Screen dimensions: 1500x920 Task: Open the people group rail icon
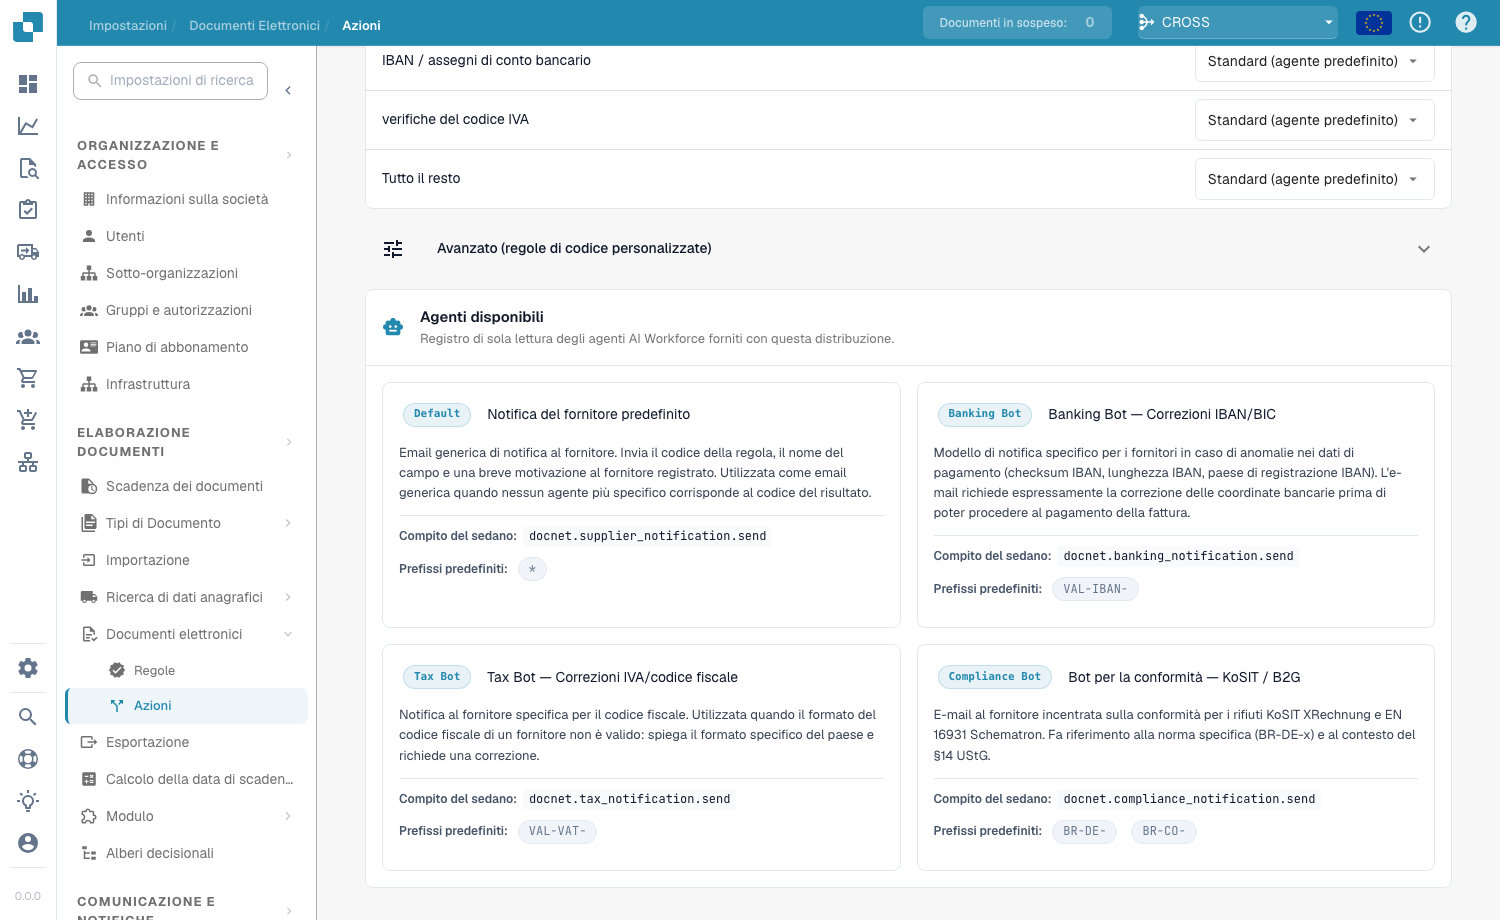pyautogui.click(x=28, y=337)
